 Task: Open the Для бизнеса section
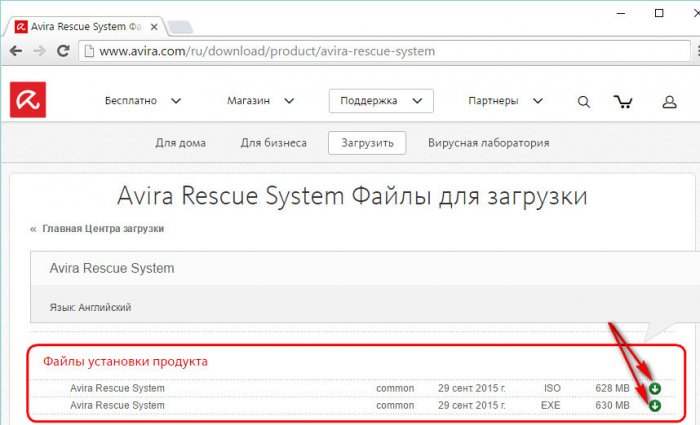(273, 143)
